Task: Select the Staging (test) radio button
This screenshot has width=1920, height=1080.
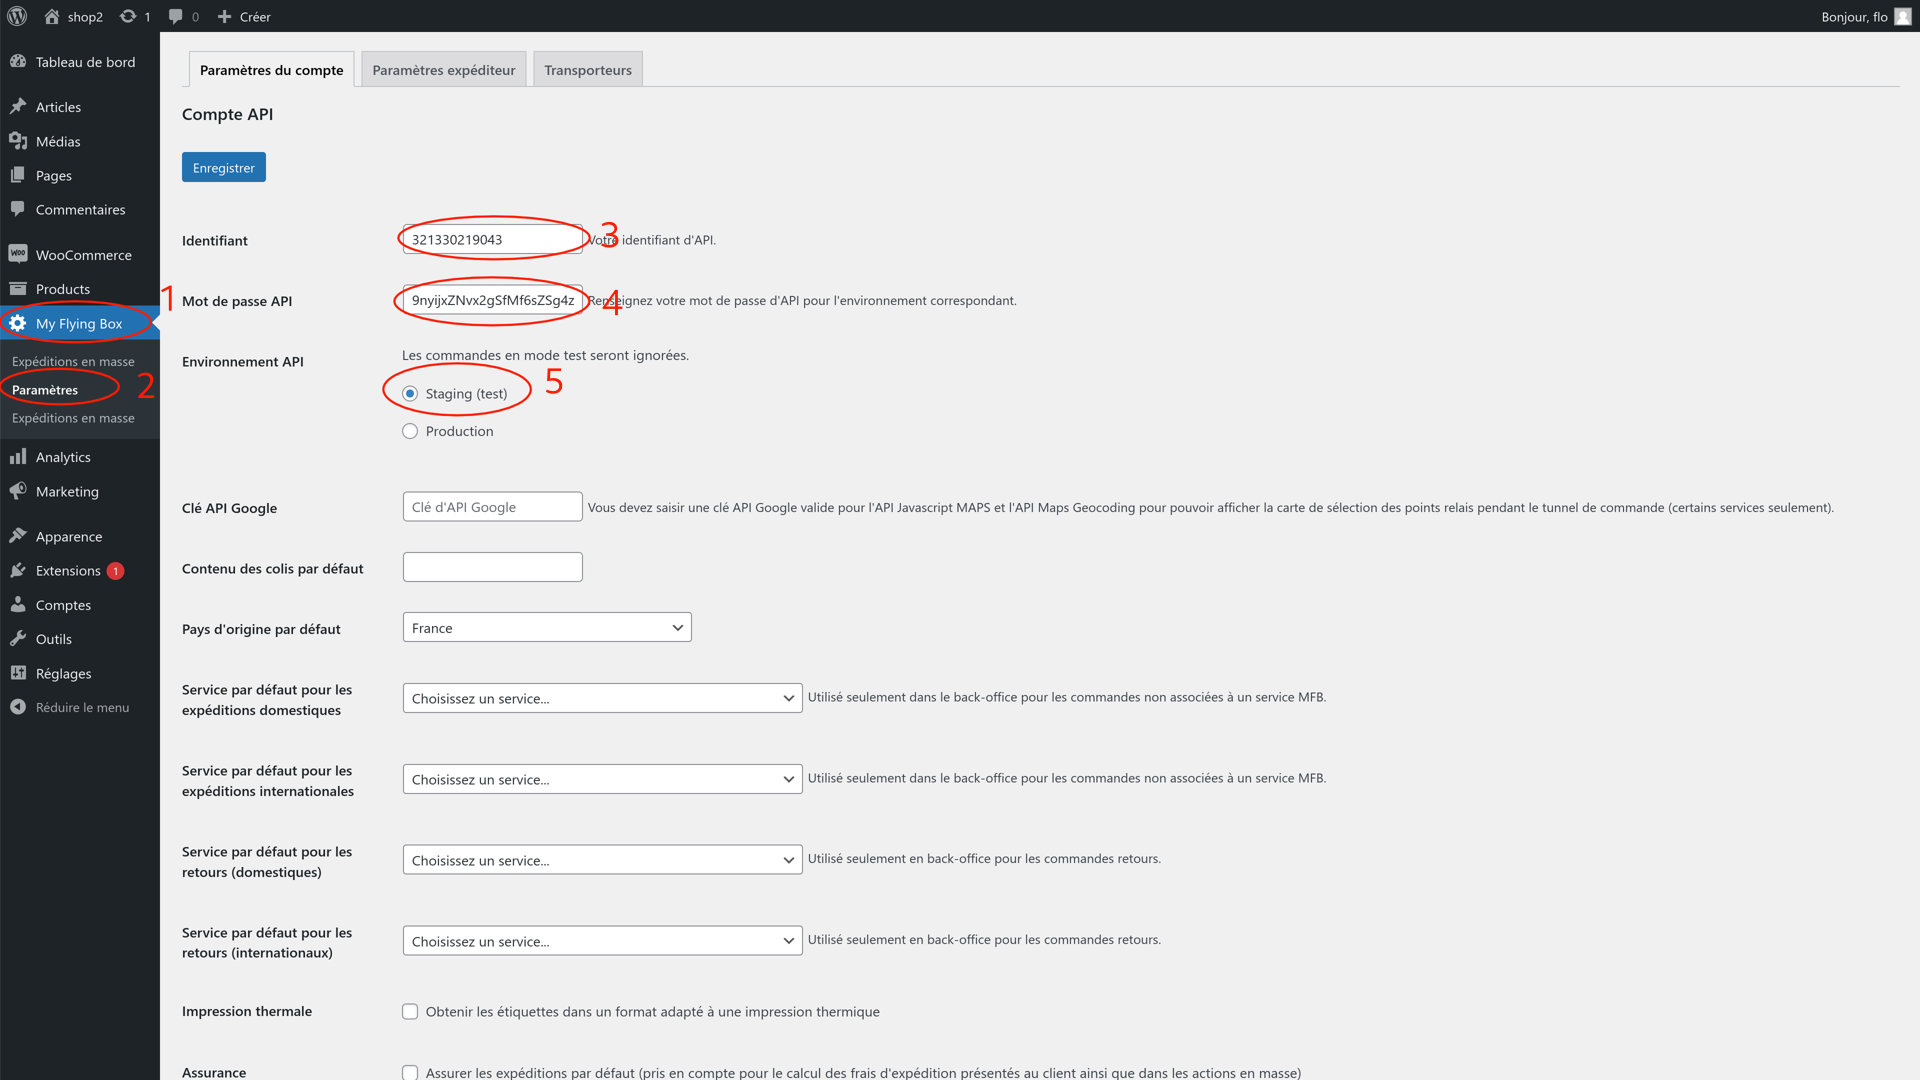Action: pos(410,394)
